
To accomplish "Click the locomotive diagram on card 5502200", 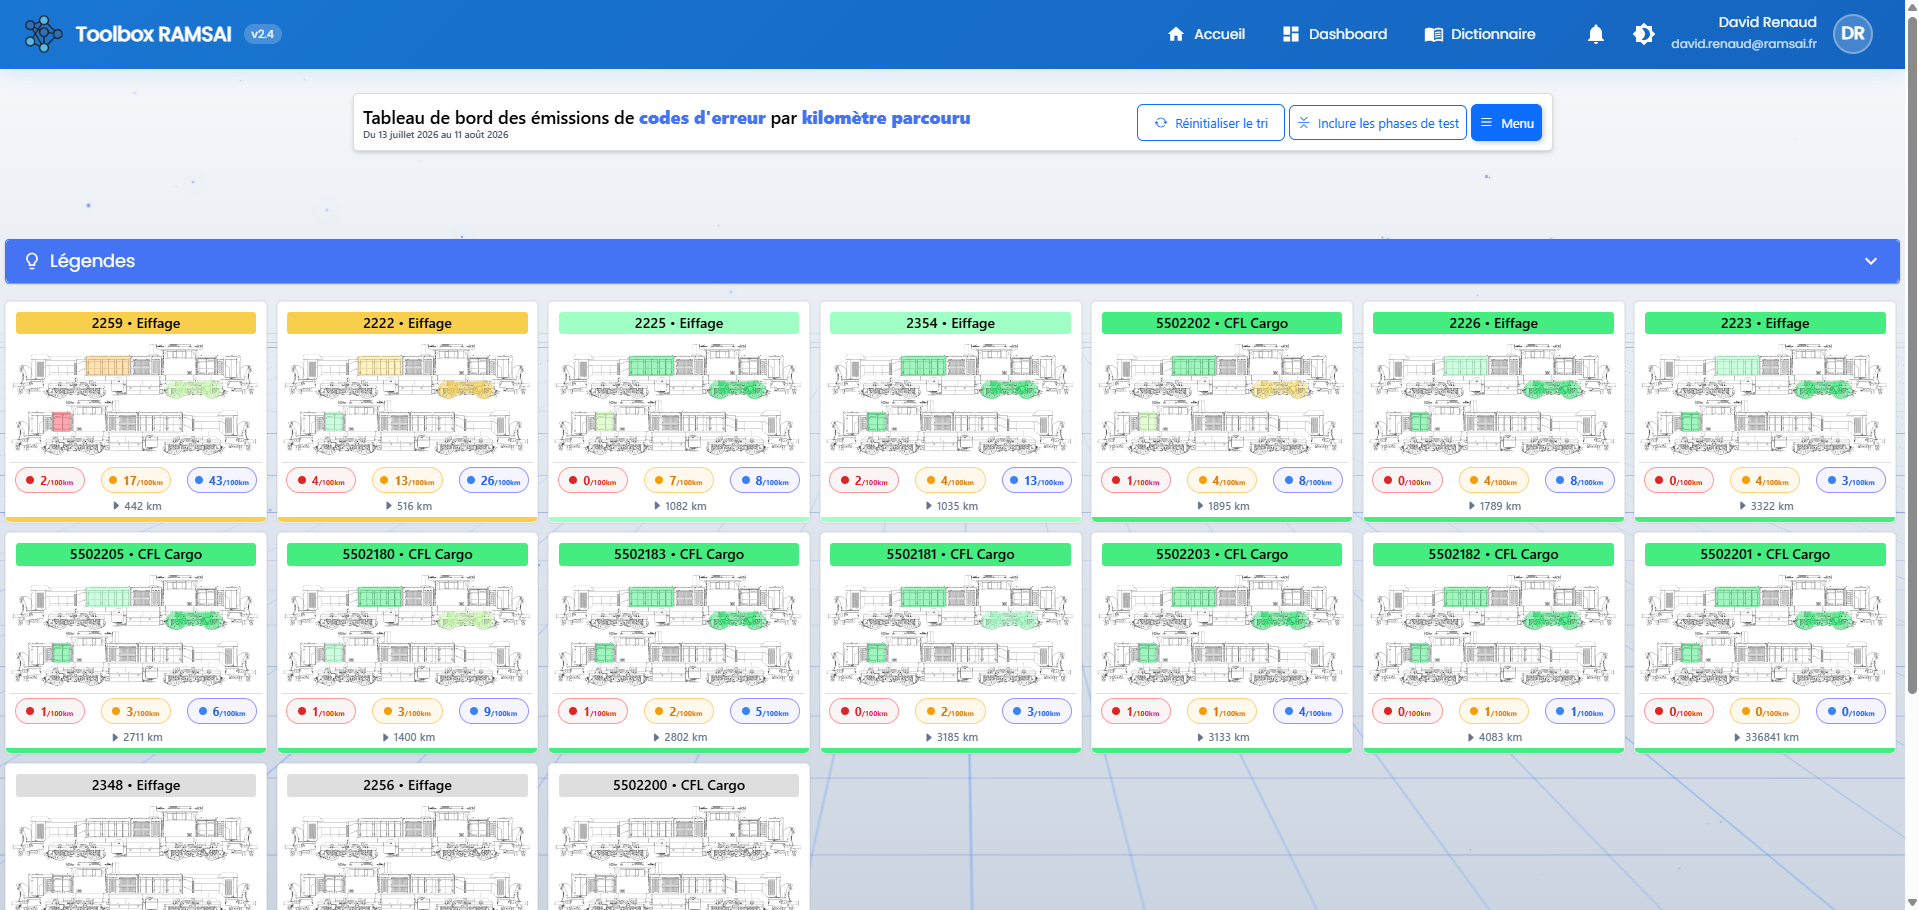I will pos(679,858).
